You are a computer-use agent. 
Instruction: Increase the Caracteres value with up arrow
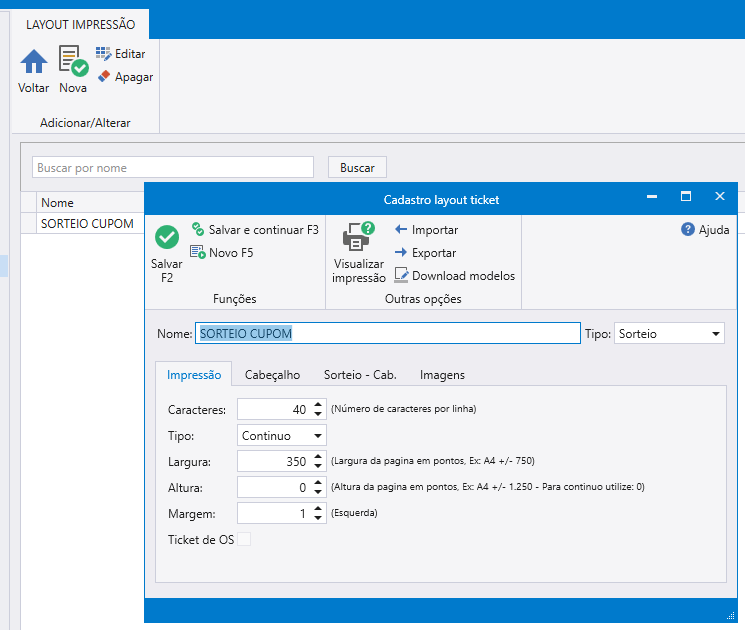click(318, 405)
